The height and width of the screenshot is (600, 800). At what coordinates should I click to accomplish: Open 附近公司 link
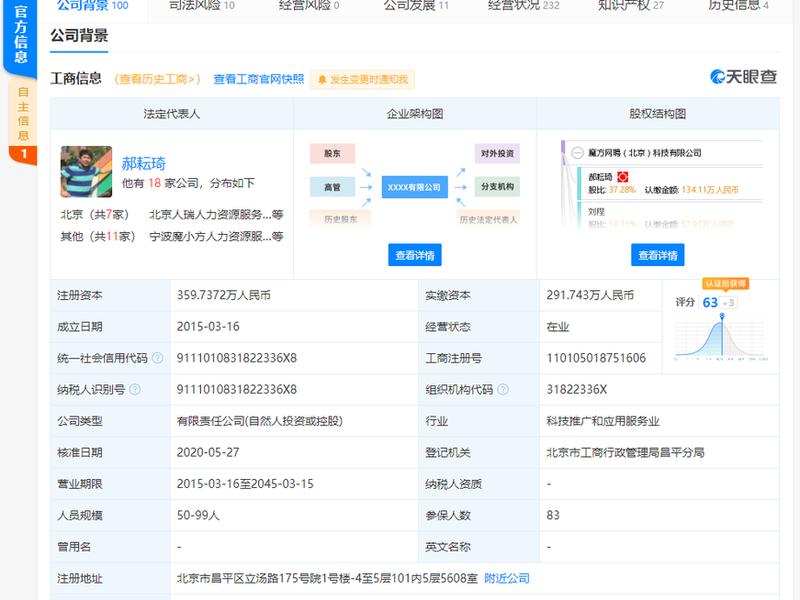pos(507,578)
